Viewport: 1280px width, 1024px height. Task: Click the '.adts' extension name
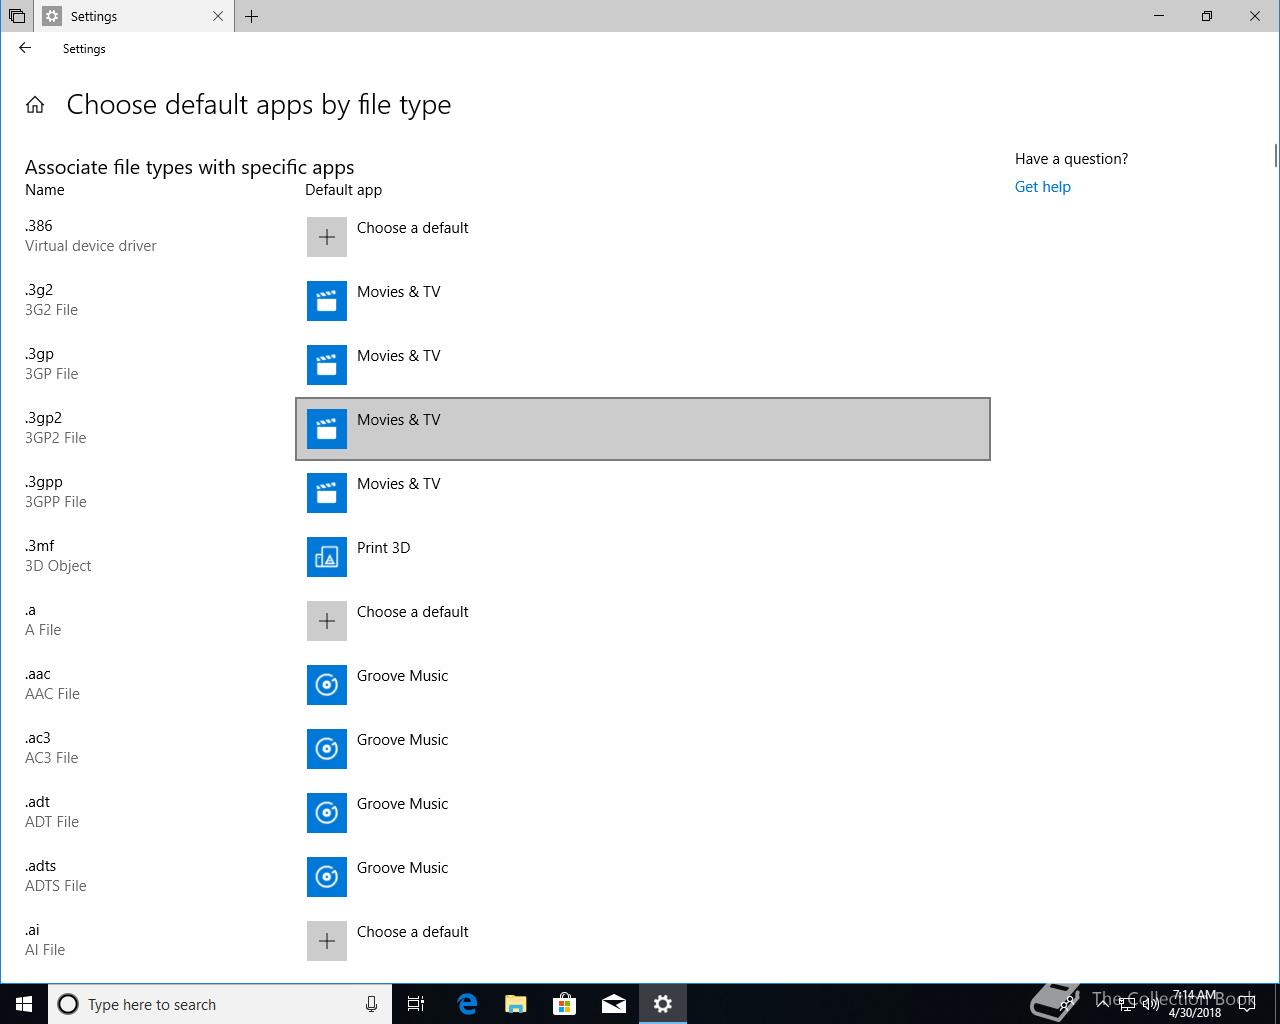(41, 866)
